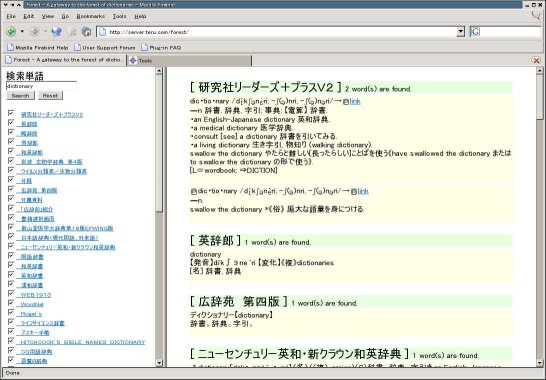Click small icon before first entry link

346,102
